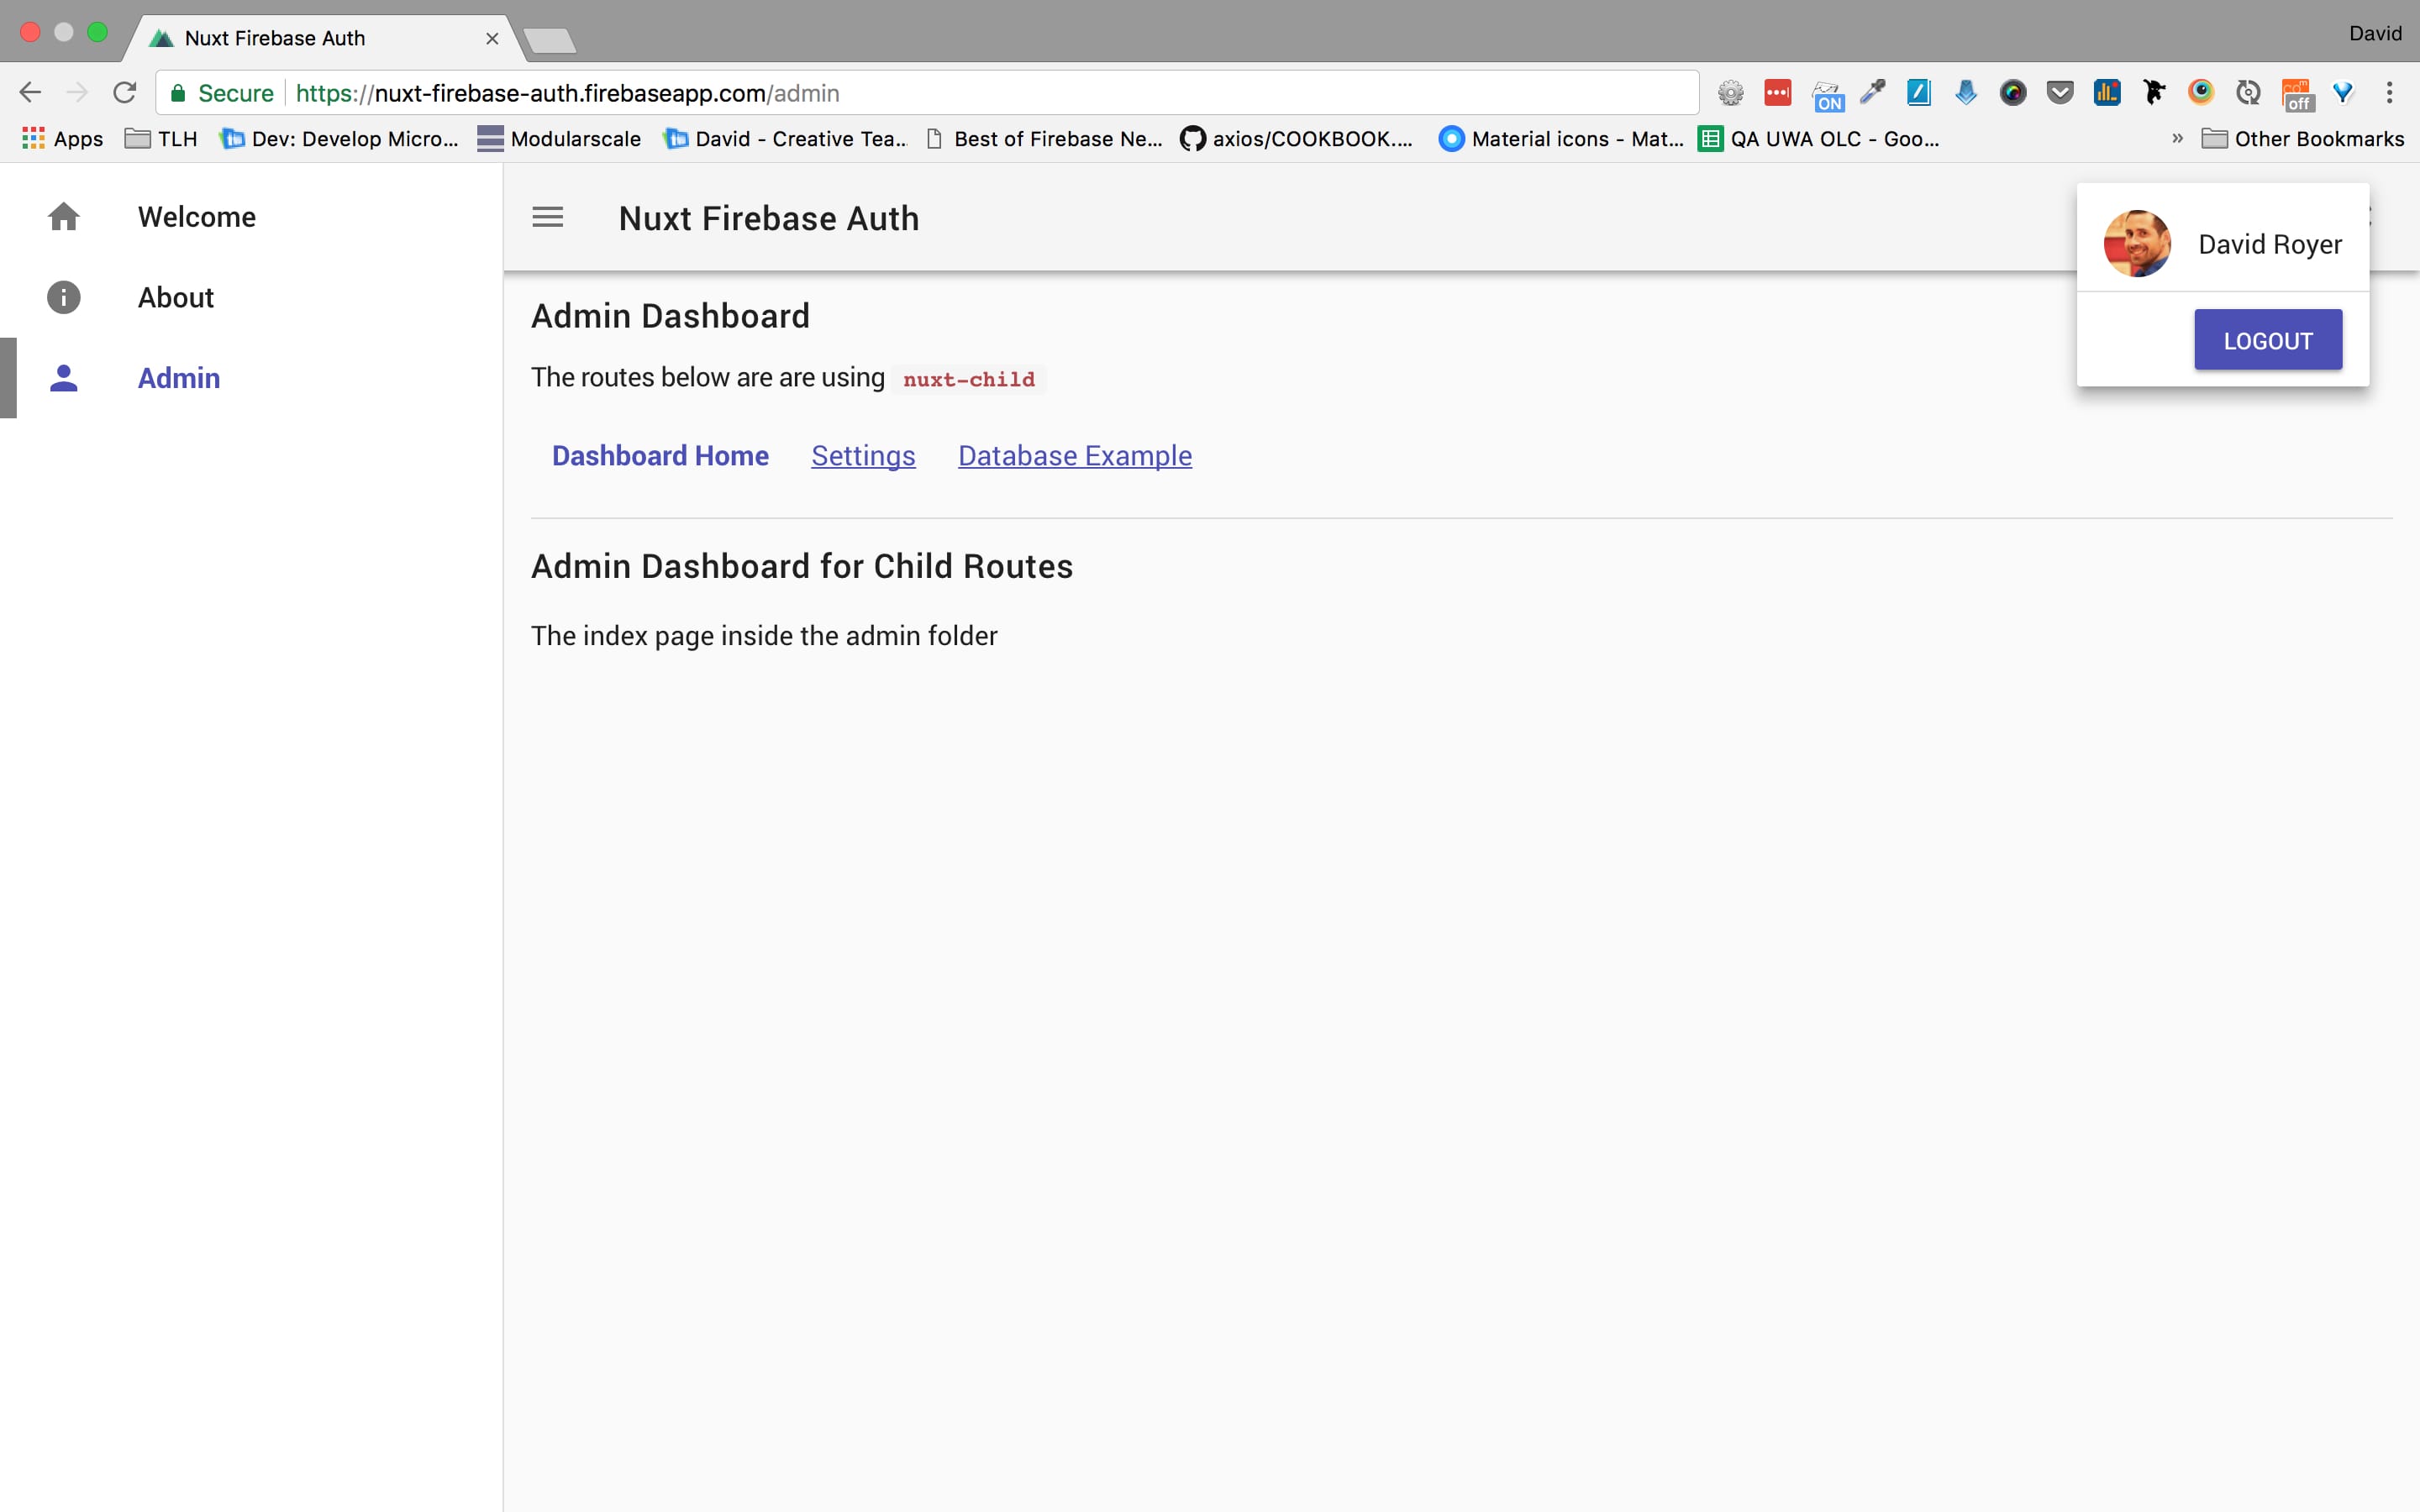The image size is (2420, 1512).
Task: Click the address bar URL field
Action: 900,93
